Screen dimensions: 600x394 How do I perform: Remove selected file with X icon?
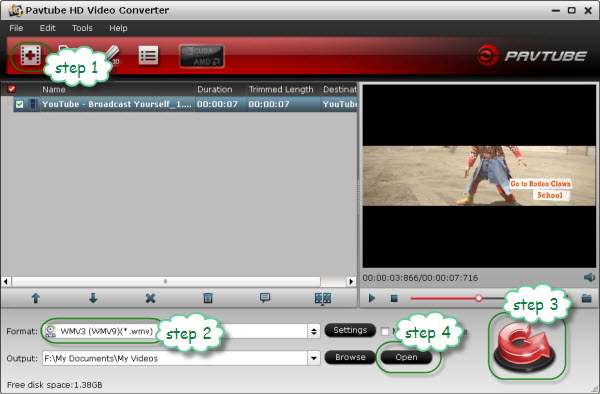pos(150,298)
